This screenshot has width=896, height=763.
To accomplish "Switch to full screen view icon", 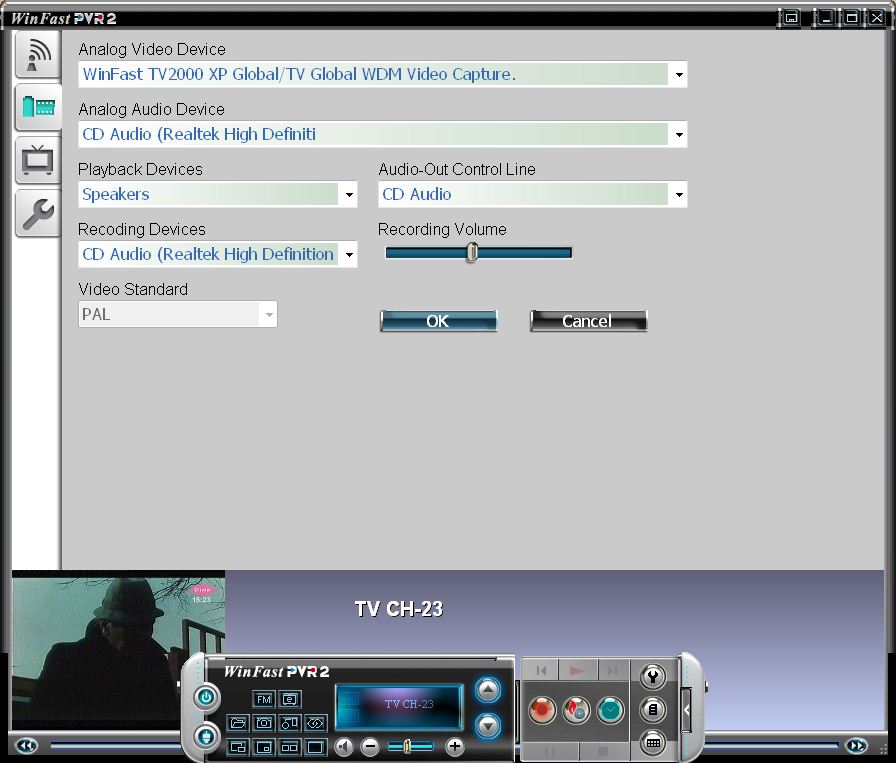I will click(x=315, y=747).
